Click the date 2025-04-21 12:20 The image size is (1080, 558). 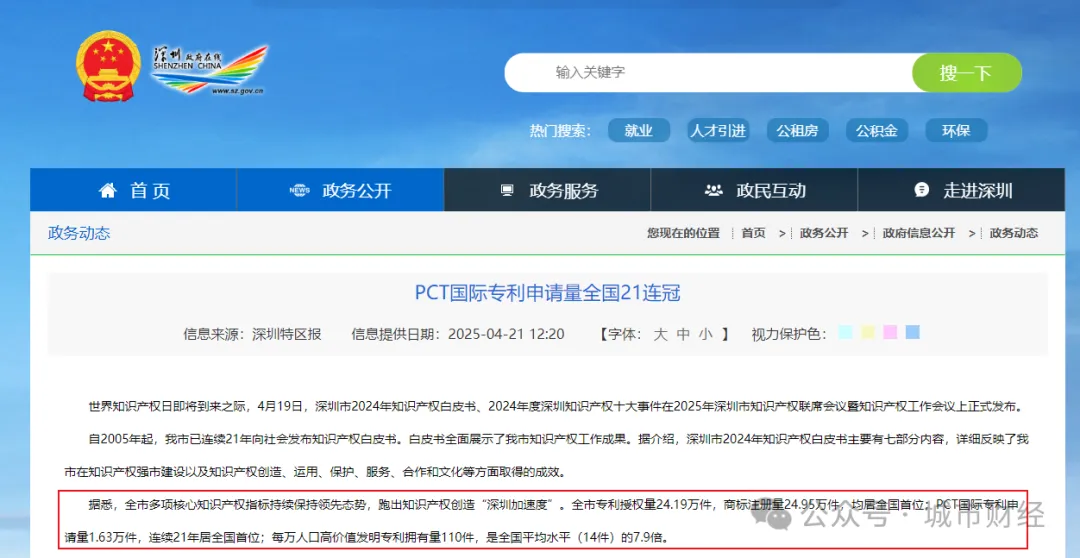tap(506, 335)
